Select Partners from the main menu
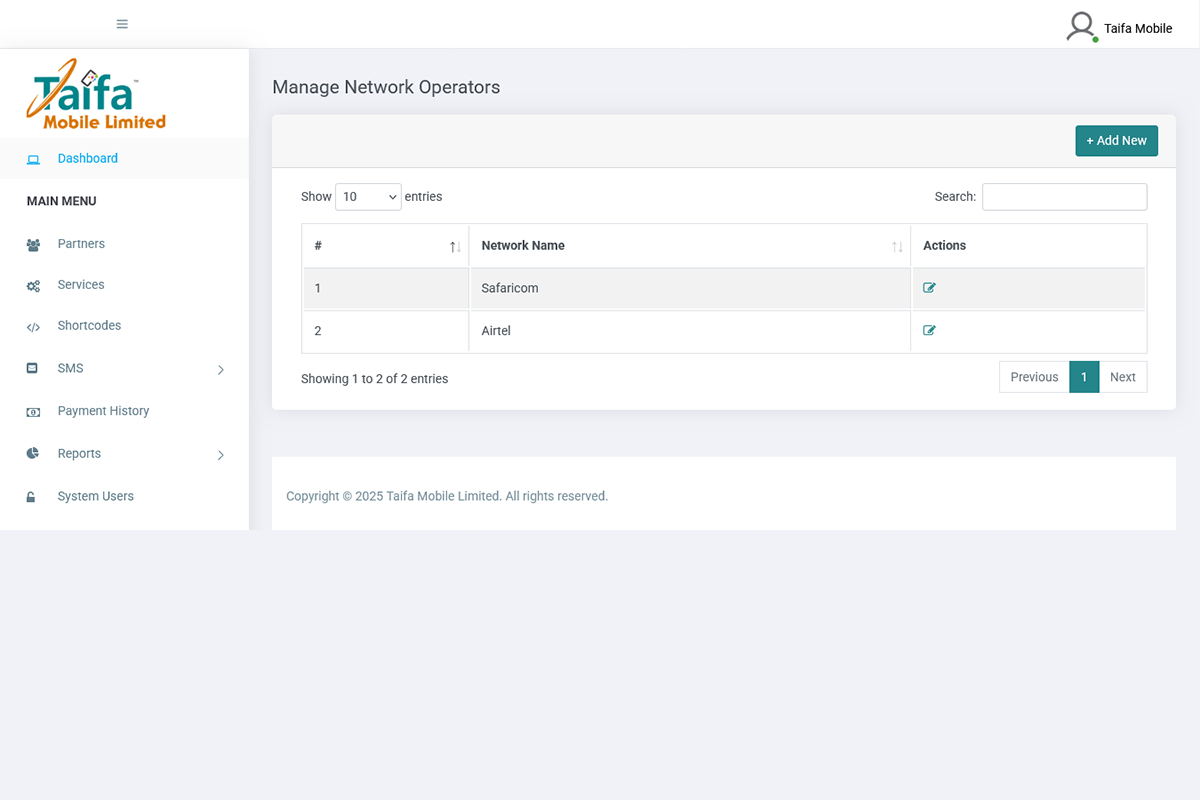The width and height of the screenshot is (1200, 800). point(81,243)
